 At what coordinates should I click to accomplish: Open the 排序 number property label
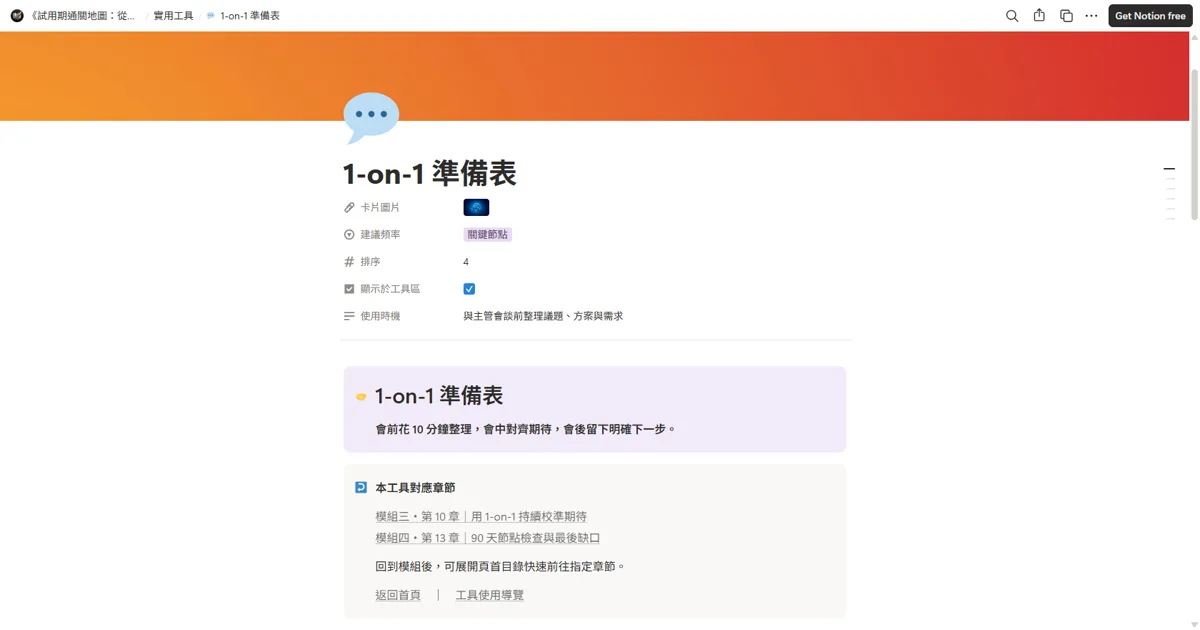[x=370, y=262]
